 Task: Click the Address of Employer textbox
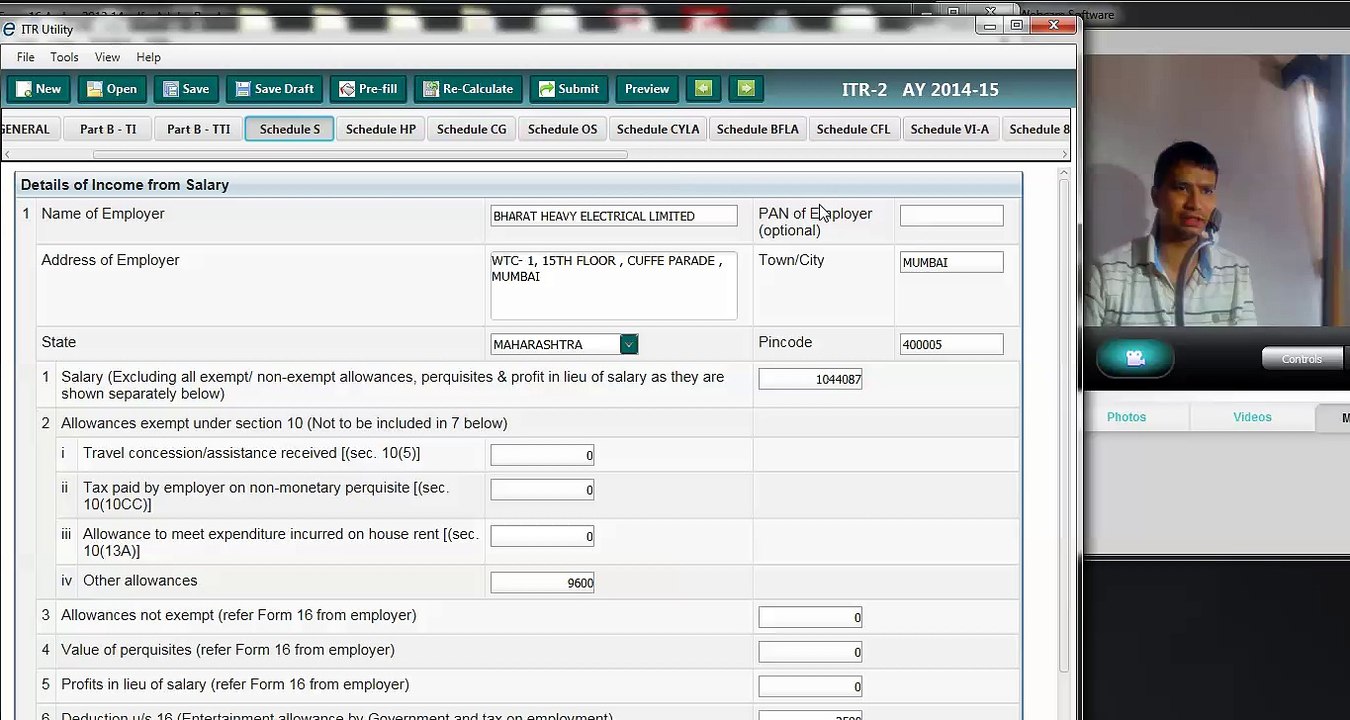tap(613, 285)
